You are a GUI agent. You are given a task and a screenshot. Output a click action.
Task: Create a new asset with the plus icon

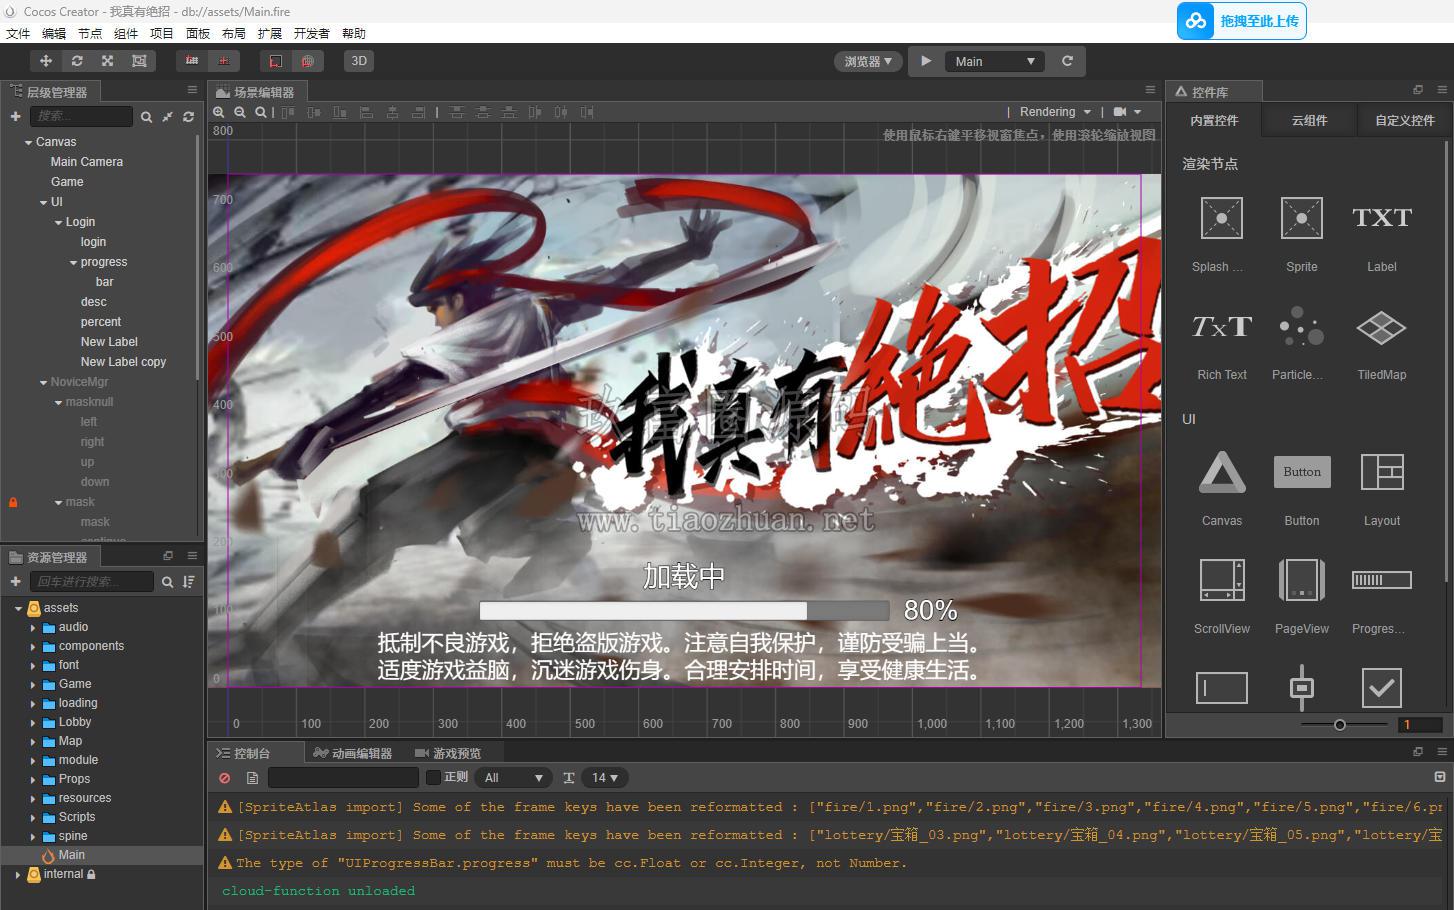15,582
